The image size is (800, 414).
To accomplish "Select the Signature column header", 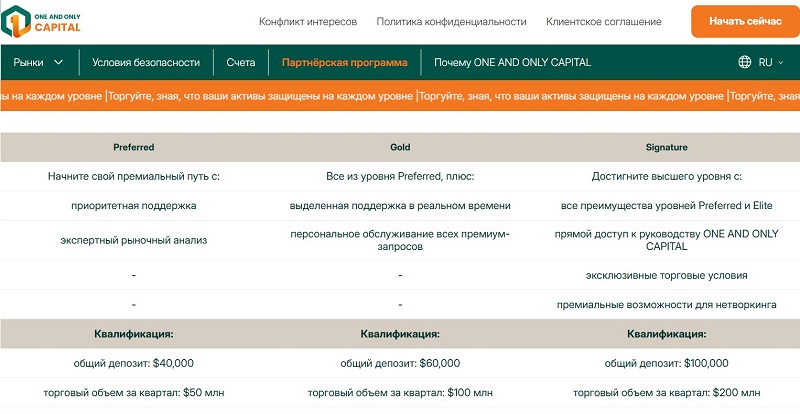I will 666,147.
